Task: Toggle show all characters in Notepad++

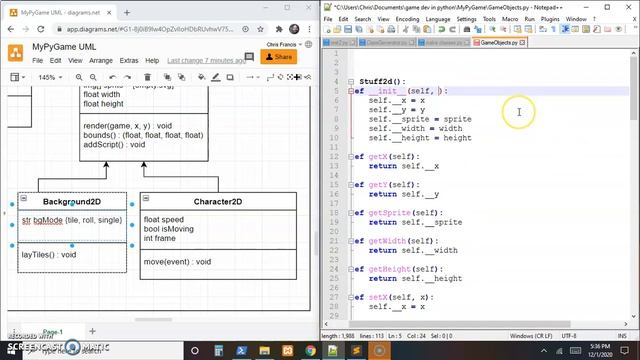Action: coord(553,29)
